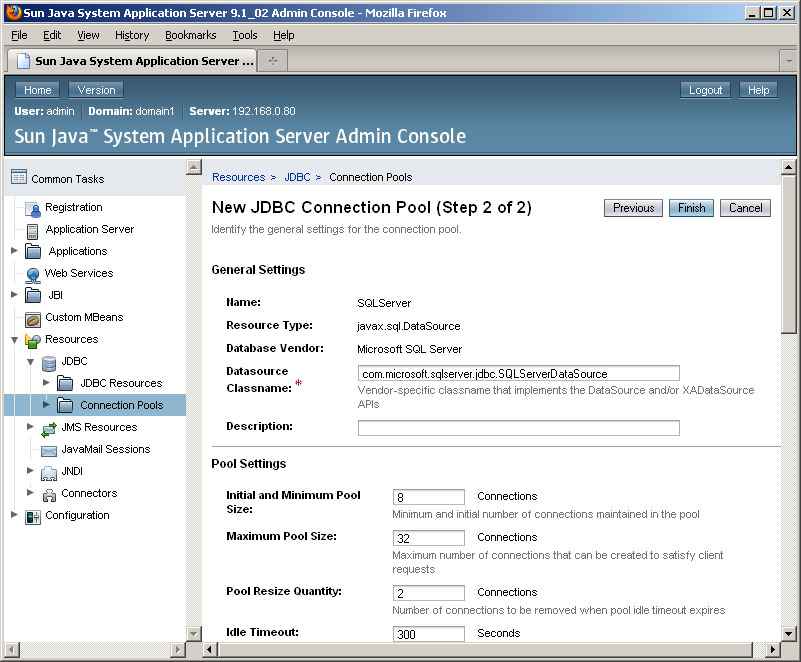Click the main content horizontal scroll right arrow

click(772, 650)
